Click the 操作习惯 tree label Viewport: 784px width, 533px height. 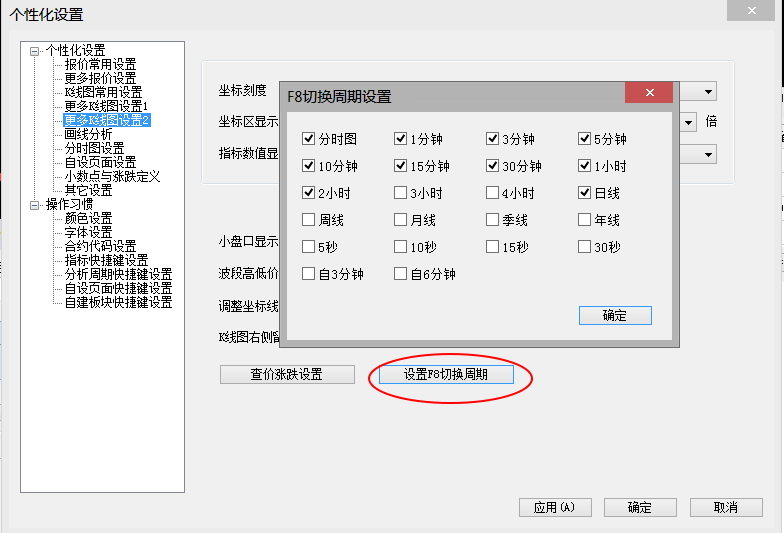[69, 204]
